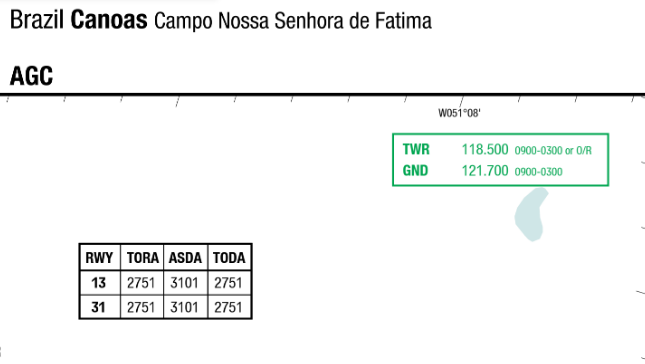Select the TODA column header

[x=229, y=258]
